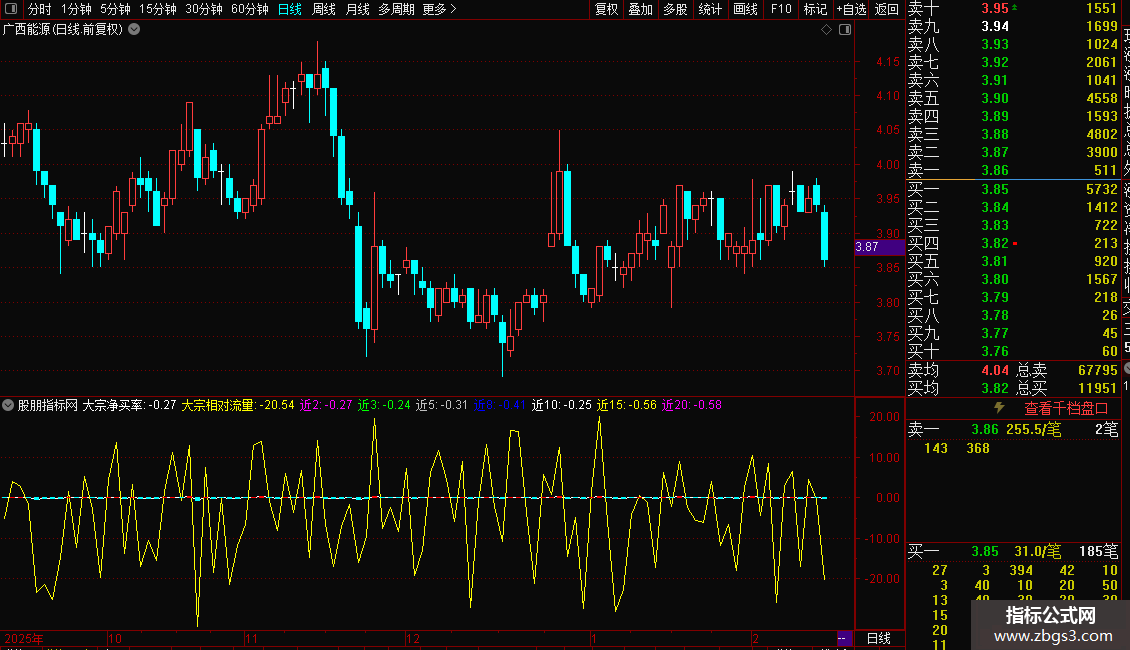Select 买四 bid row at 3.82
This screenshot has height=650, width=1130.
pyautogui.click(x=1013, y=243)
